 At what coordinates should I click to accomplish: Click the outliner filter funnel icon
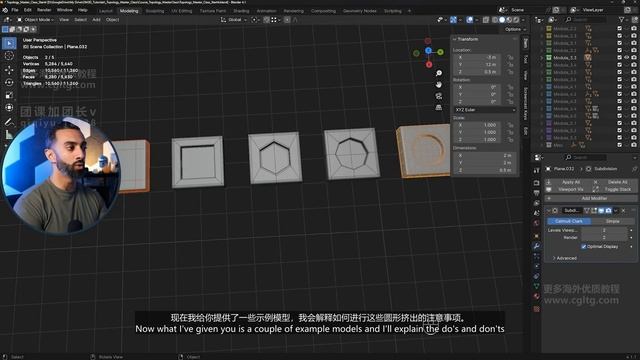coord(622,20)
